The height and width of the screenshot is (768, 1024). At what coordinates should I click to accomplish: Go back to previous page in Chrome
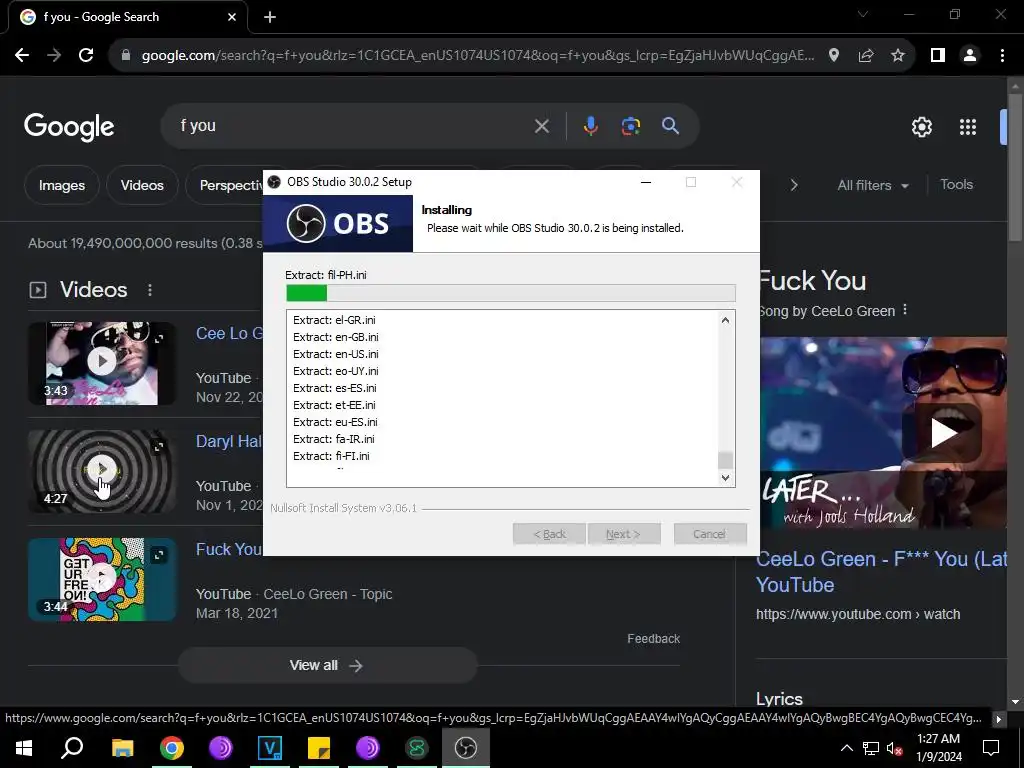tap(22, 56)
